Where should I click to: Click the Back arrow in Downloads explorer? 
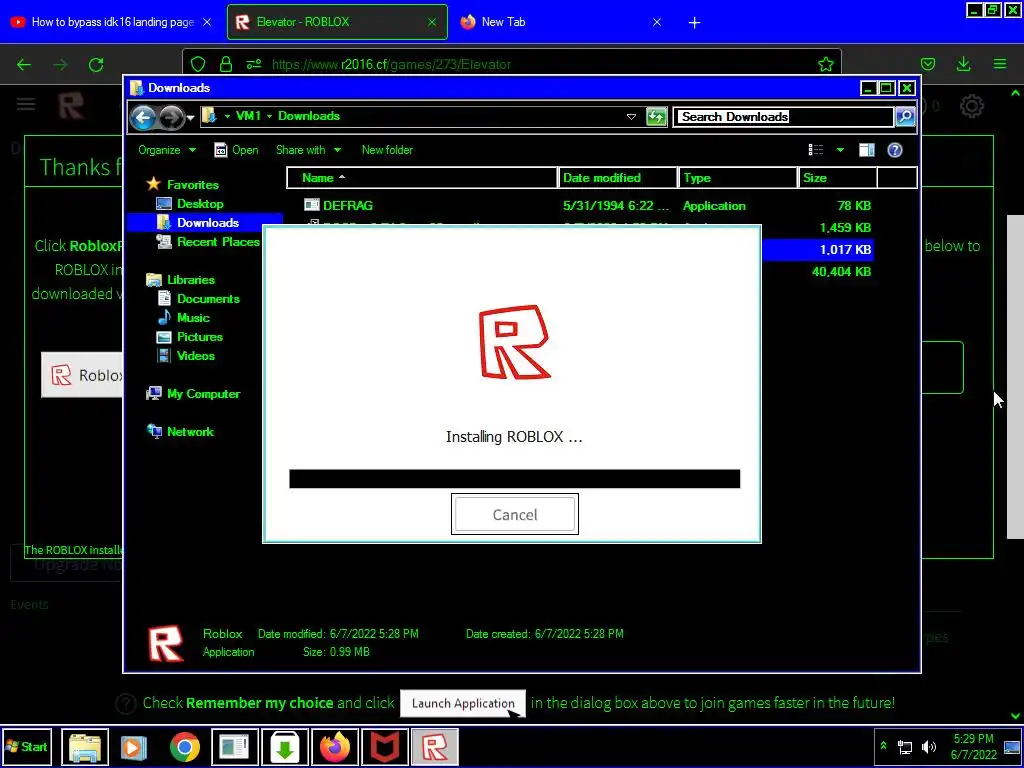(142, 118)
